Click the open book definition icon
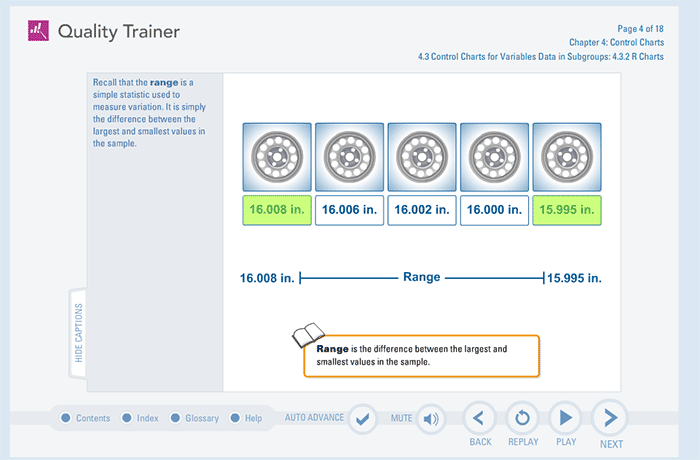Viewport: 700px width, 460px height. click(x=308, y=335)
